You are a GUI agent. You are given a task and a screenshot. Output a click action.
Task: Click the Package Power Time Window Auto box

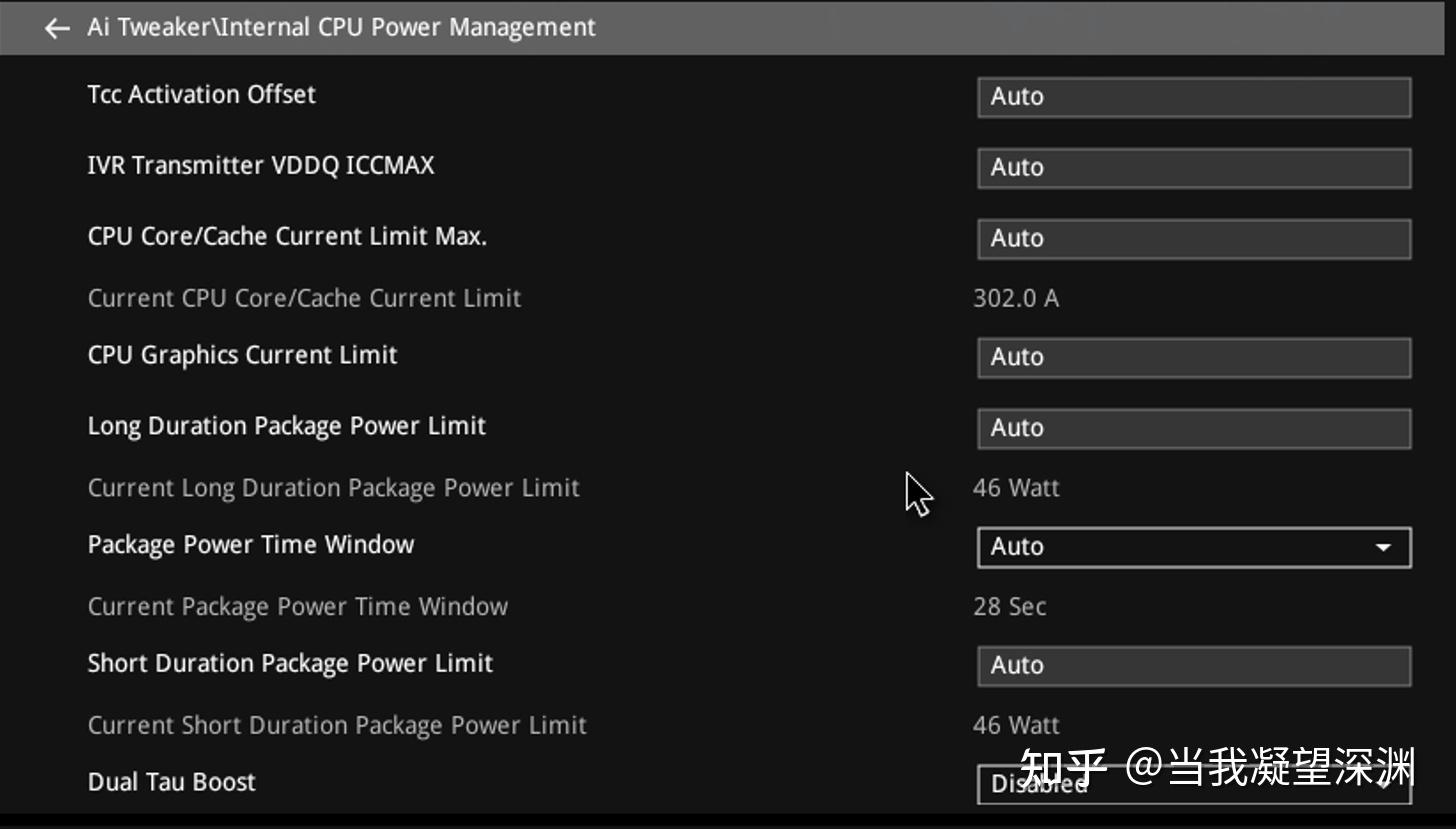tap(1194, 547)
